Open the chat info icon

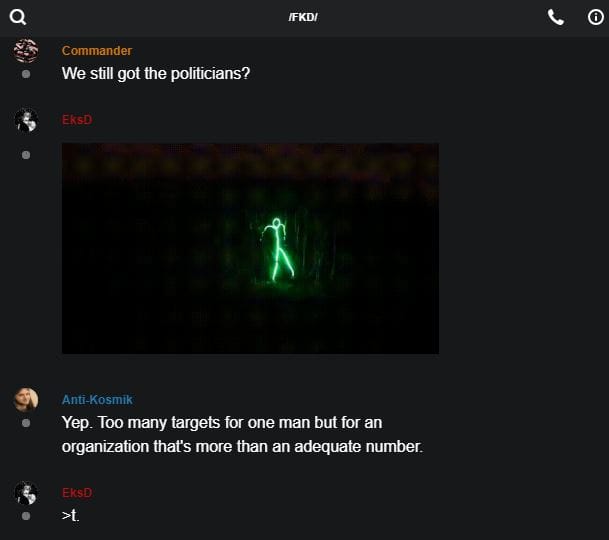[595, 17]
